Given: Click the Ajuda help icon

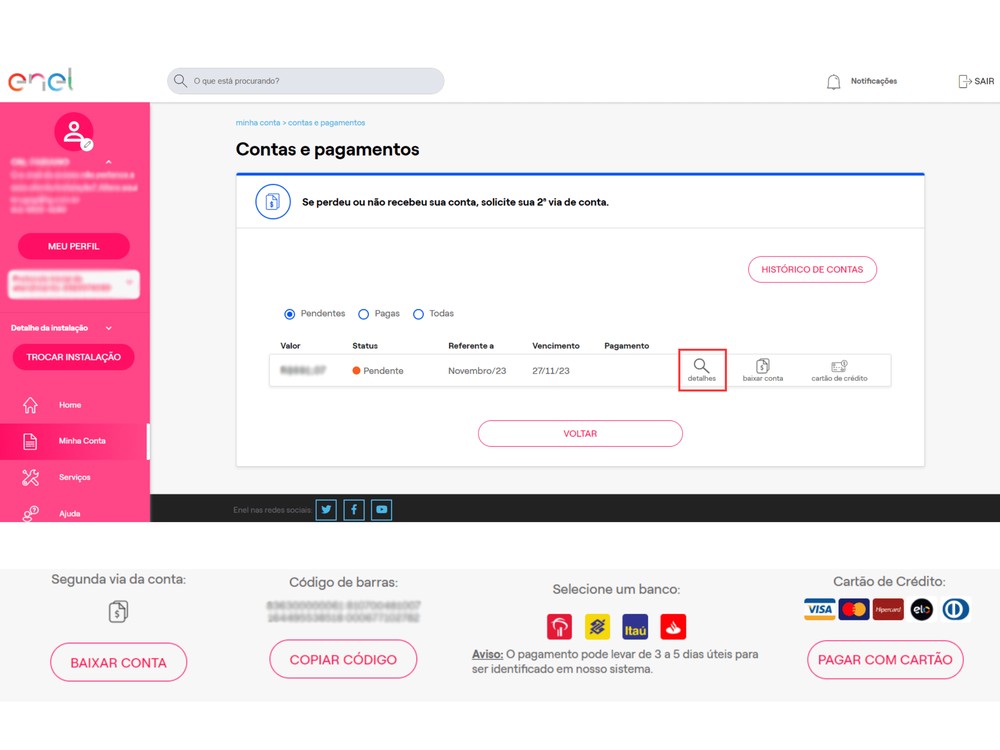Looking at the screenshot, I should pyautogui.click(x=30, y=513).
